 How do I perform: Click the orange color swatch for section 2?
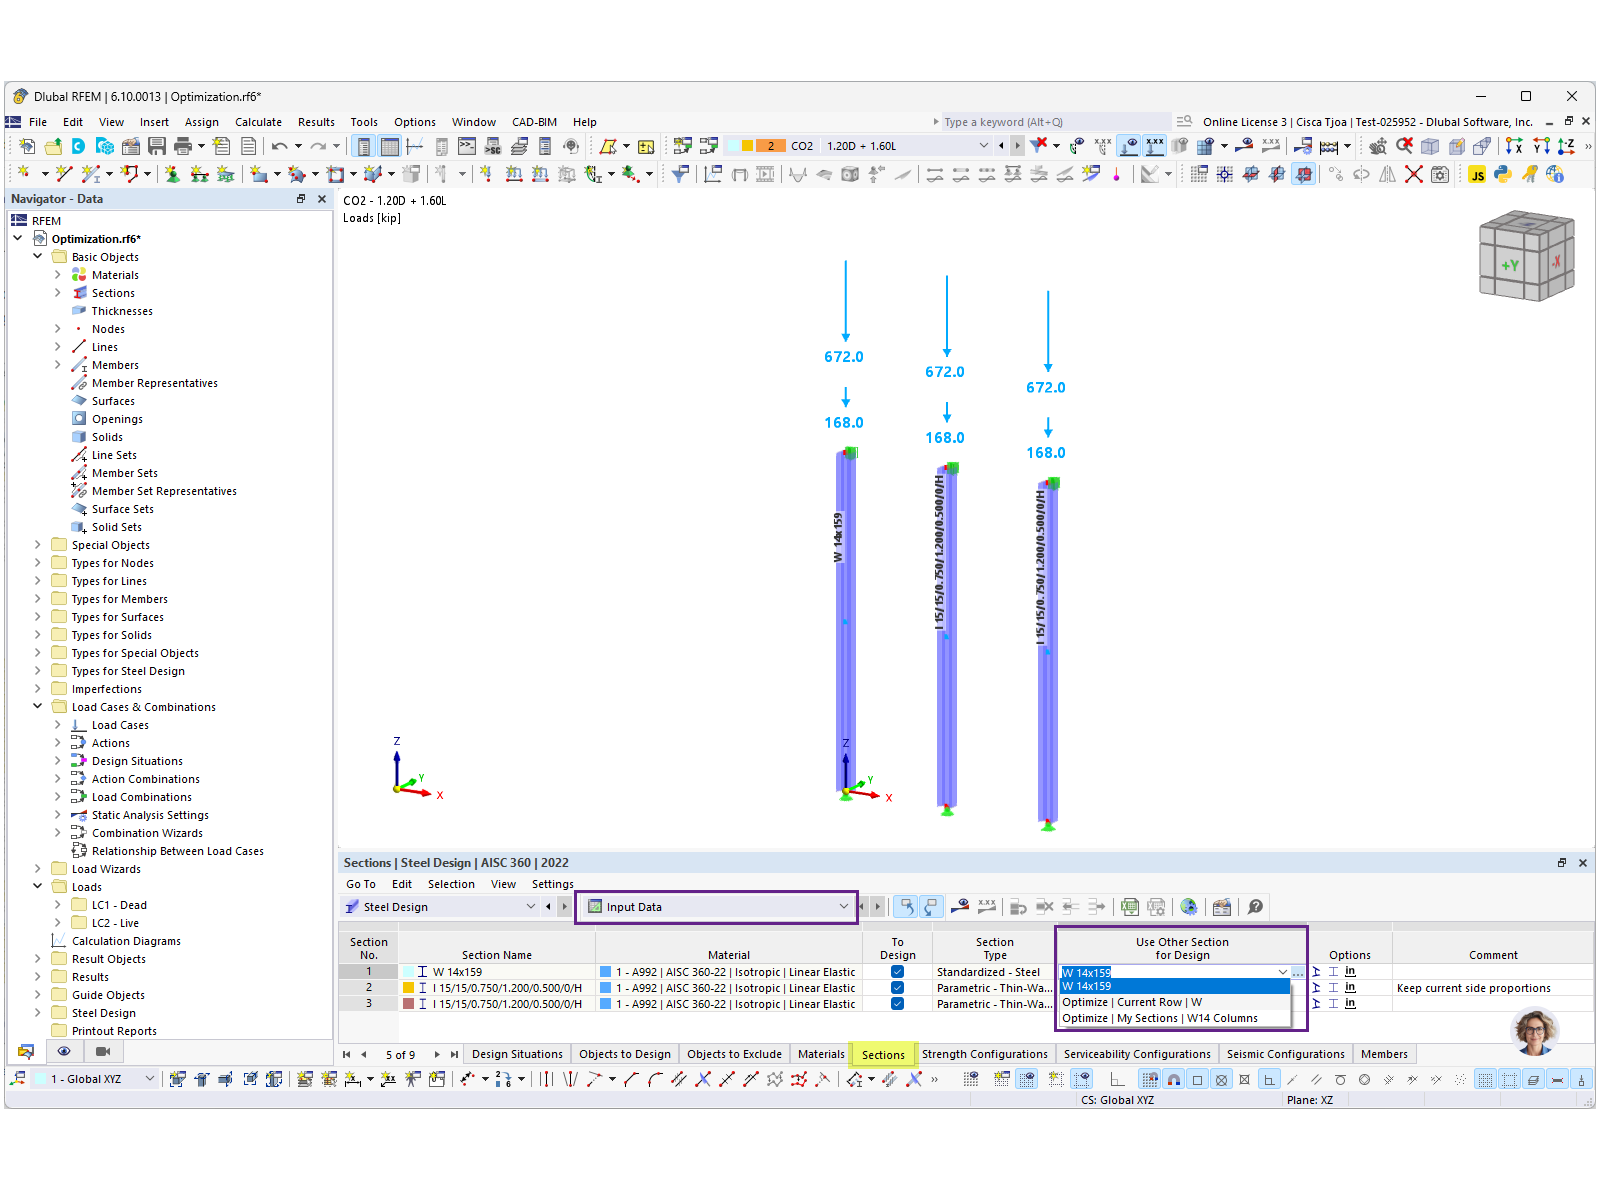[x=408, y=988]
